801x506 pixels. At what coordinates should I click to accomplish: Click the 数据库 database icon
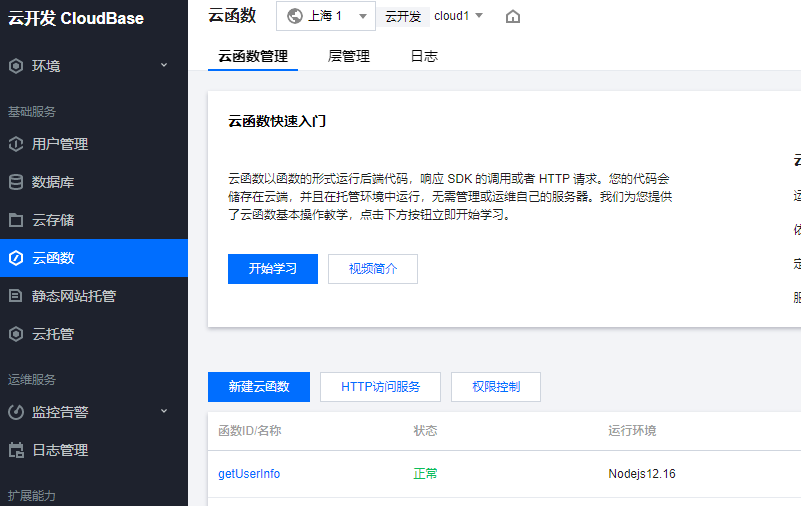[16, 182]
